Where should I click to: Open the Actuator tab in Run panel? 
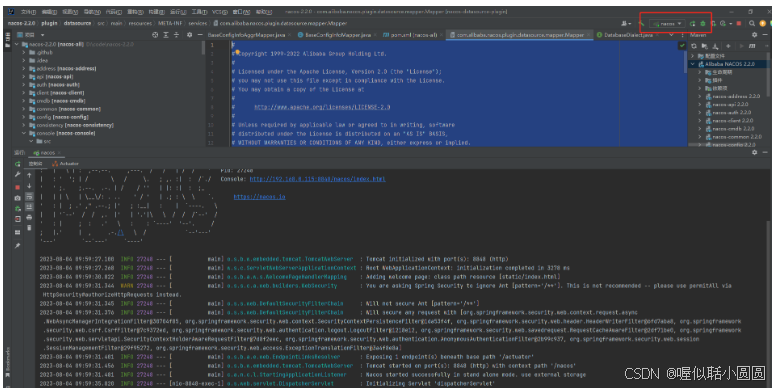click(65, 164)
